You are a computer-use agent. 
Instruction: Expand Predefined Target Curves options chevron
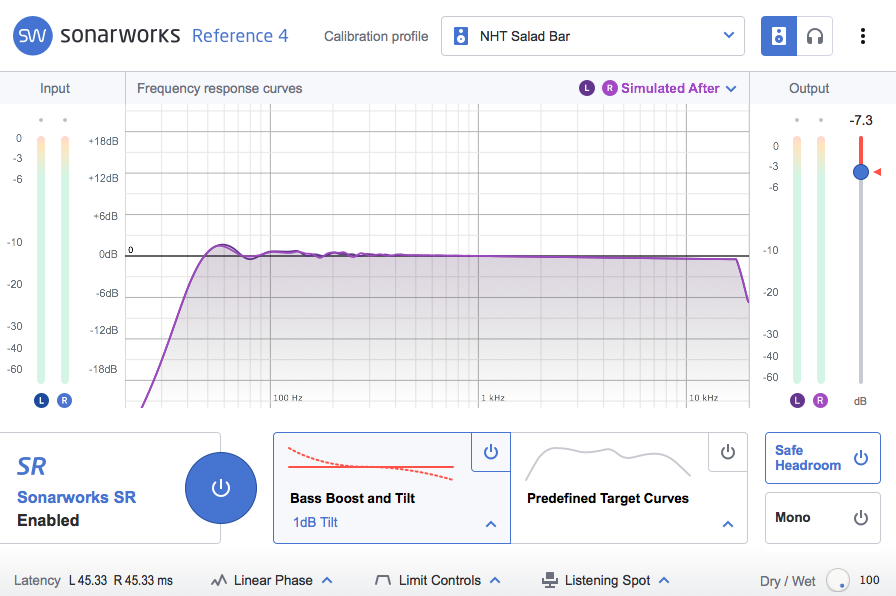[728, 524]
